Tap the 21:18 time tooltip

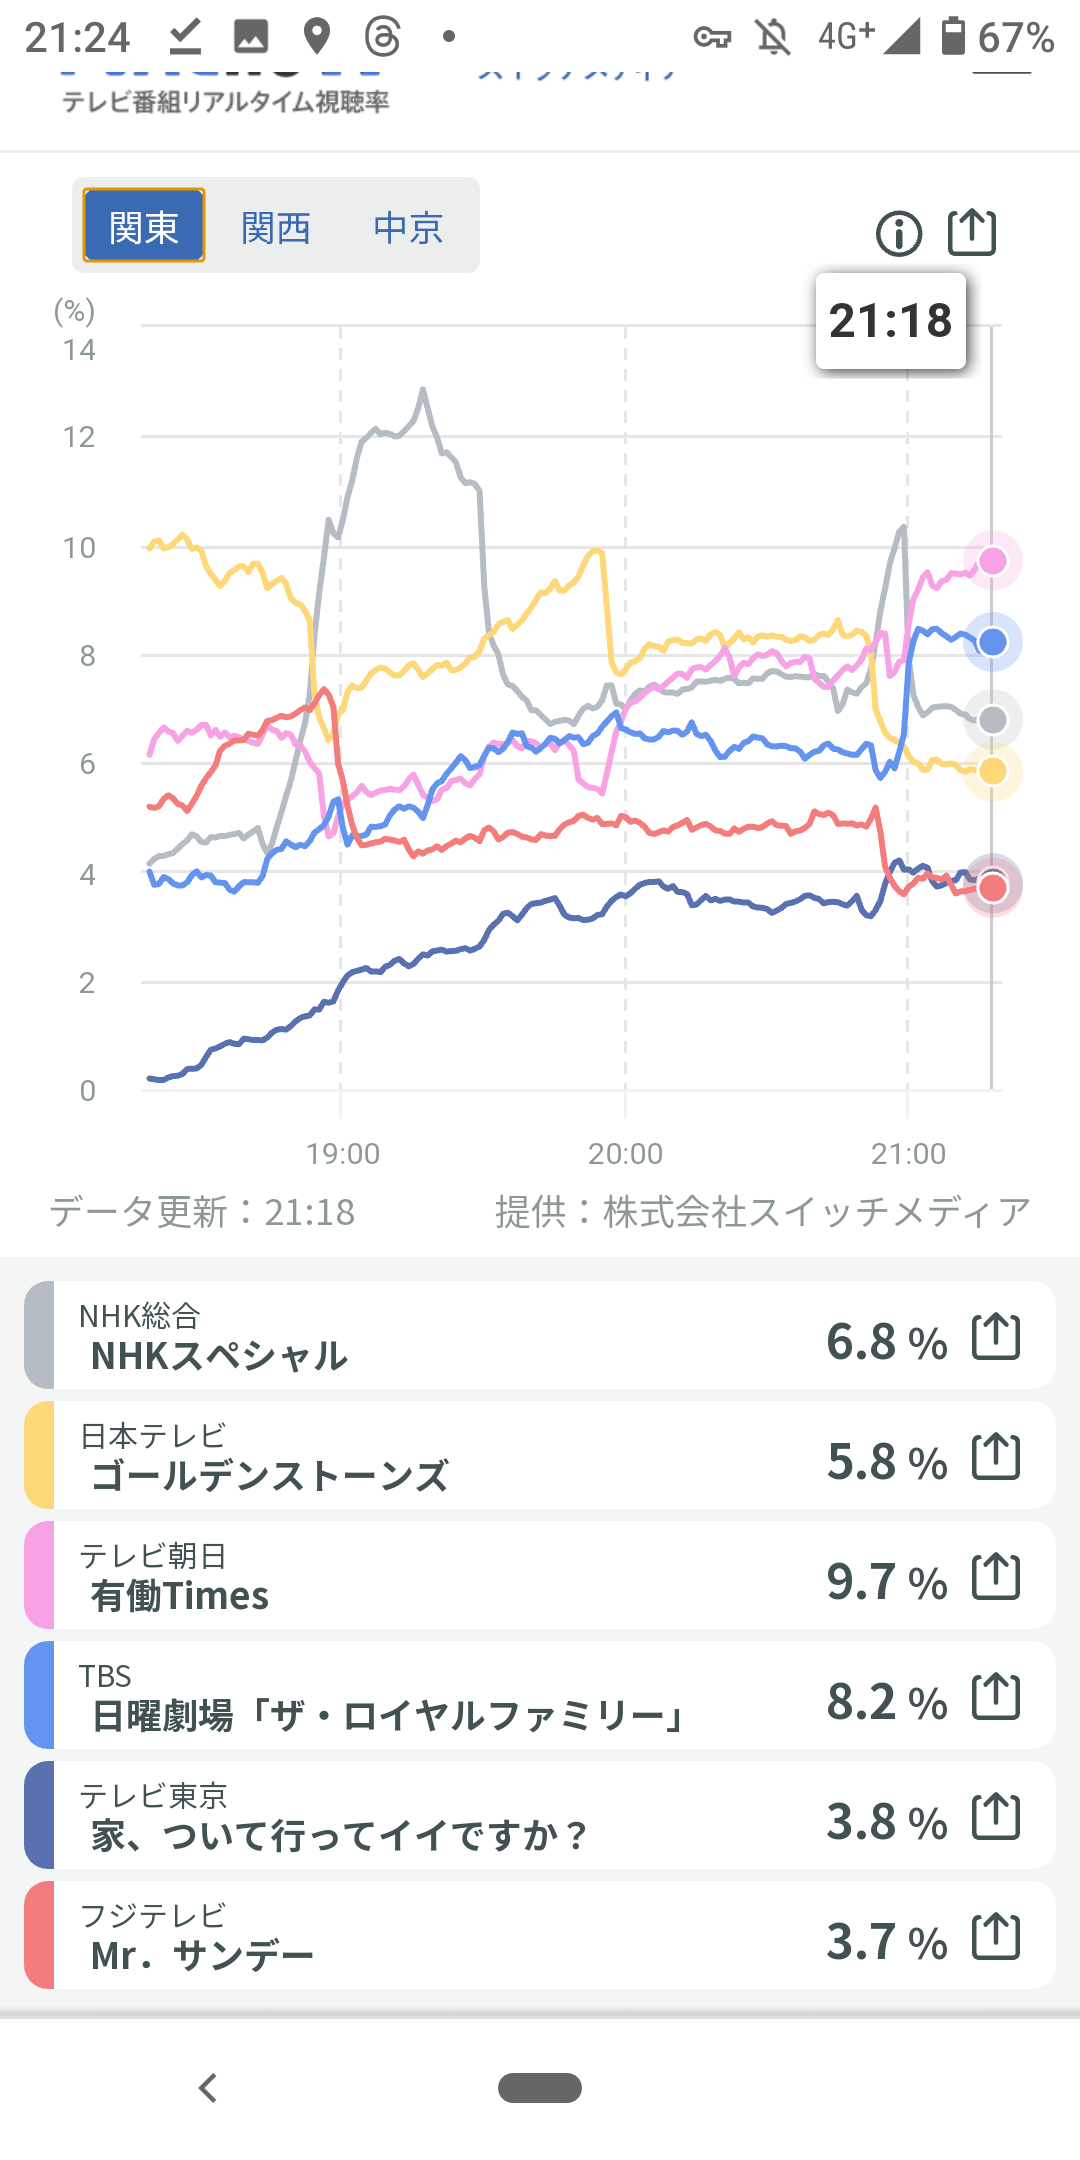click(x=890, y=321)
